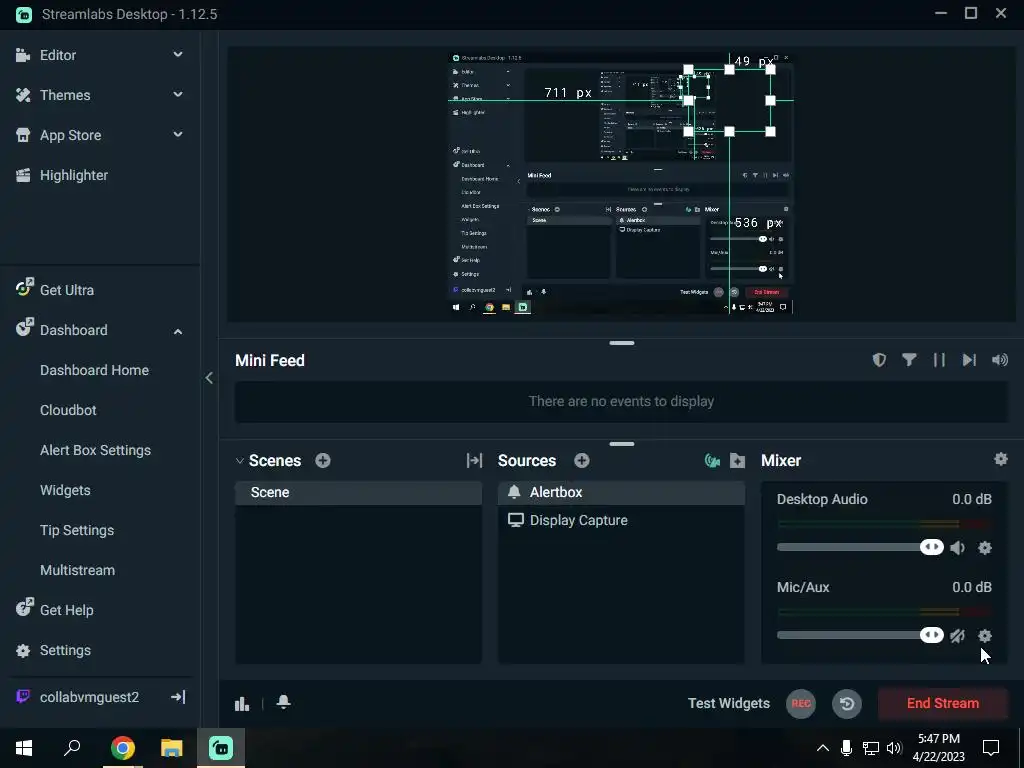Unmute the Mic/Aux speaker icon

tap(957, 635)
